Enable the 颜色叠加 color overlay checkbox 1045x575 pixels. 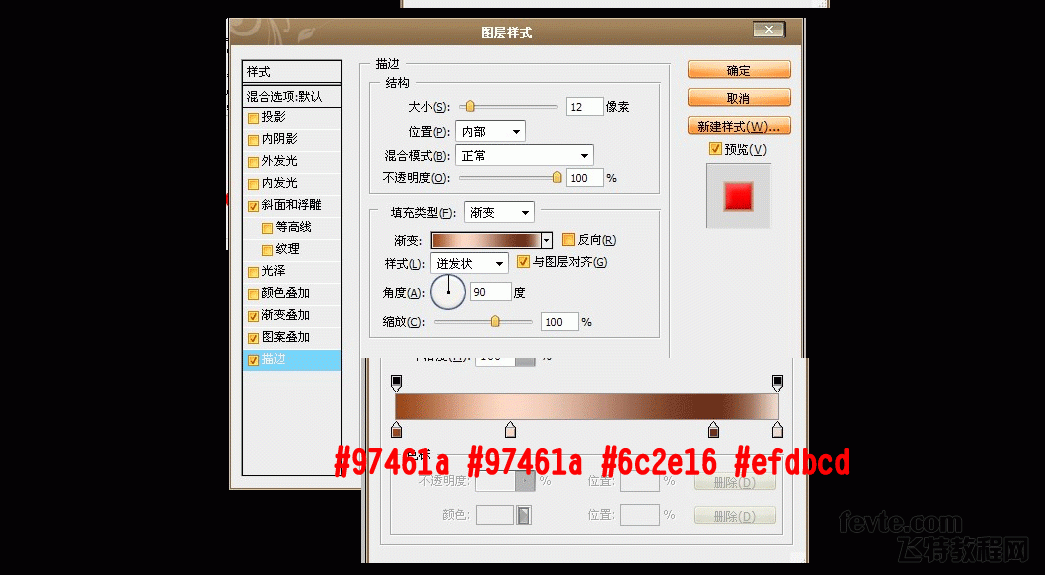pyautogui.click(x=253, y=294)
